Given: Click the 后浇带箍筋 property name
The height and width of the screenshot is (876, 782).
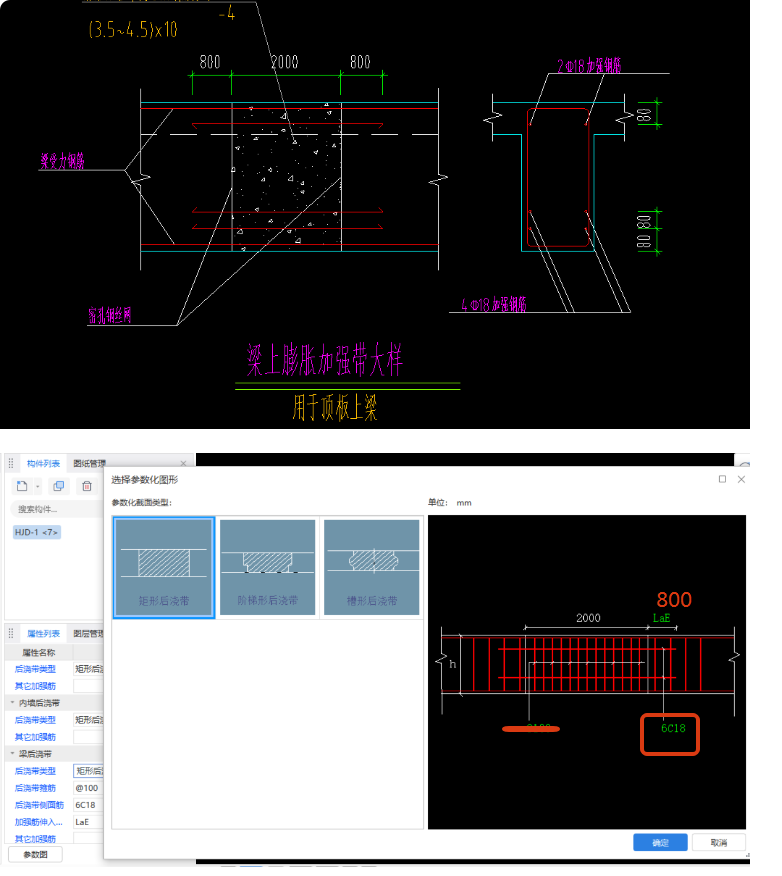Looking at the screenshot, I should click(35, 788).
